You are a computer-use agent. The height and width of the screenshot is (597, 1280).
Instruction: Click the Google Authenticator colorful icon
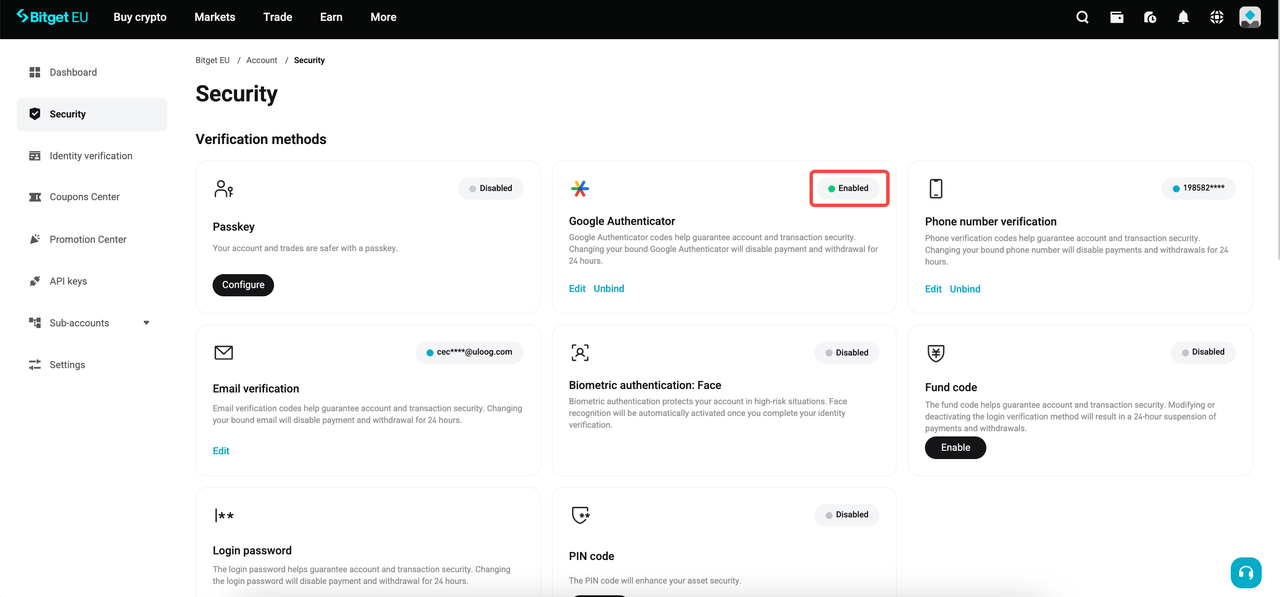click(580, 188)
